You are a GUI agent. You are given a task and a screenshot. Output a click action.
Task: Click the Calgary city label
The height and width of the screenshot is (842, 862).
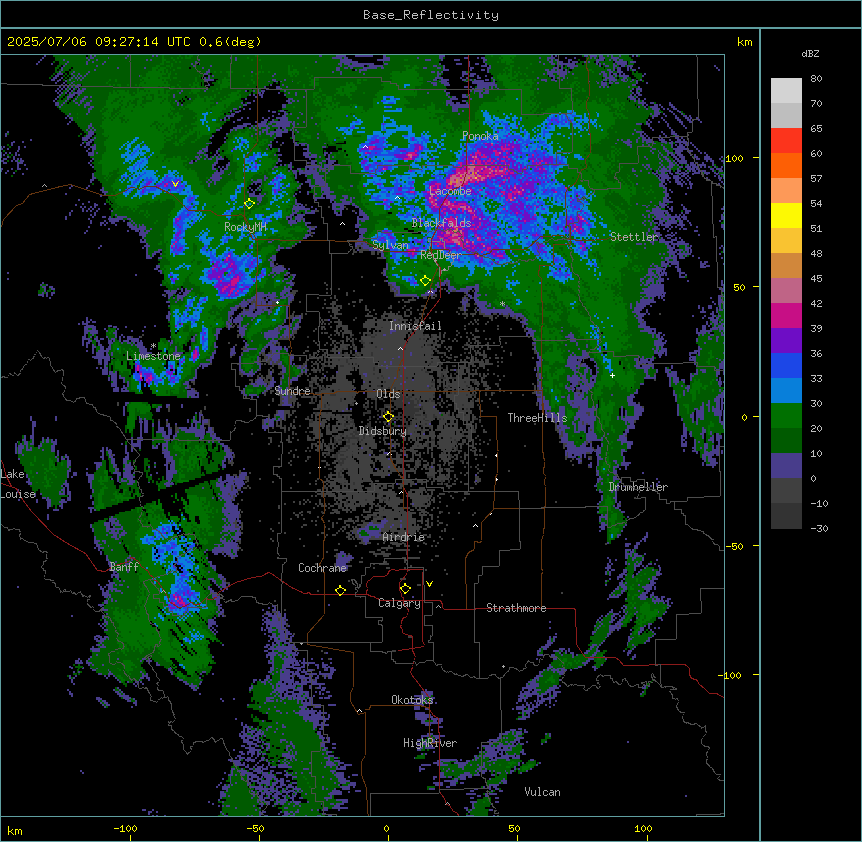point(399,603)
